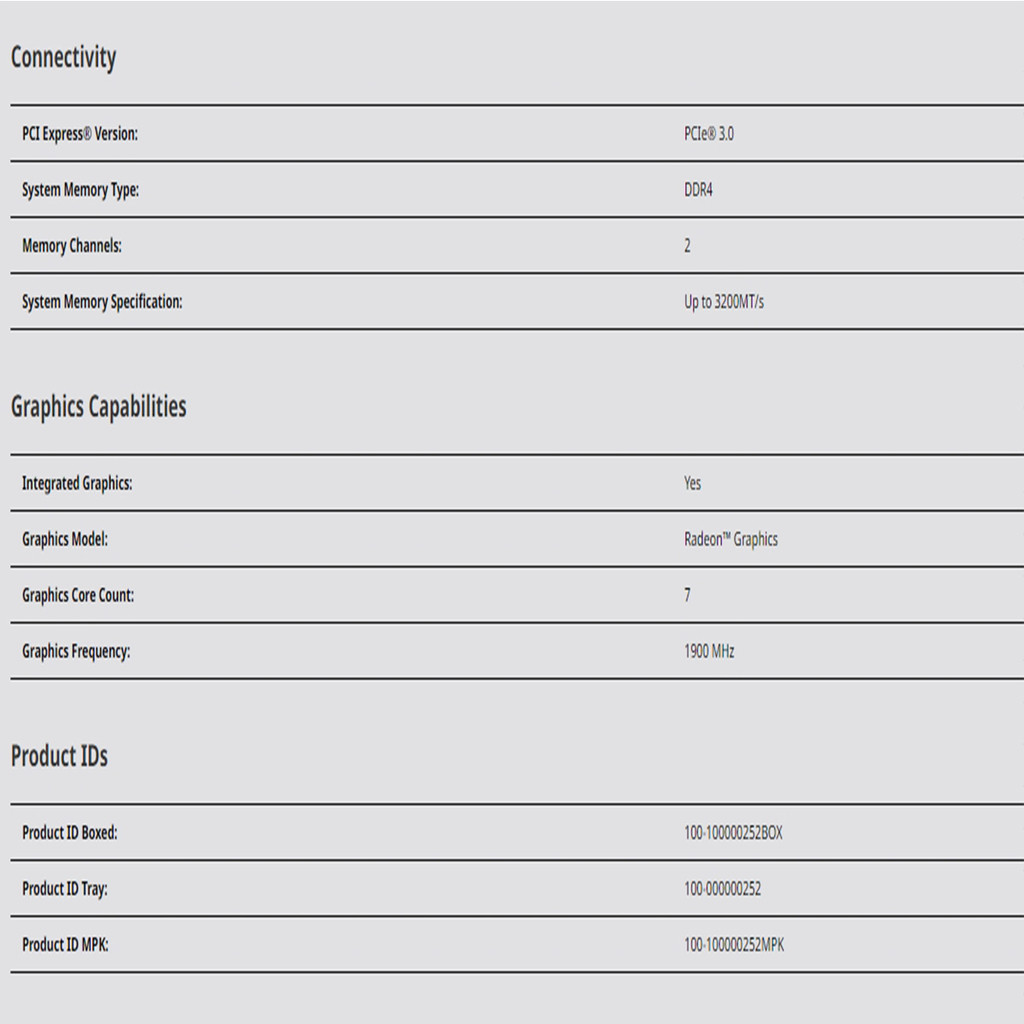The image size is (1024, 1024).
Task: Select the System Memory Specification label
Action: click(102, 302)
